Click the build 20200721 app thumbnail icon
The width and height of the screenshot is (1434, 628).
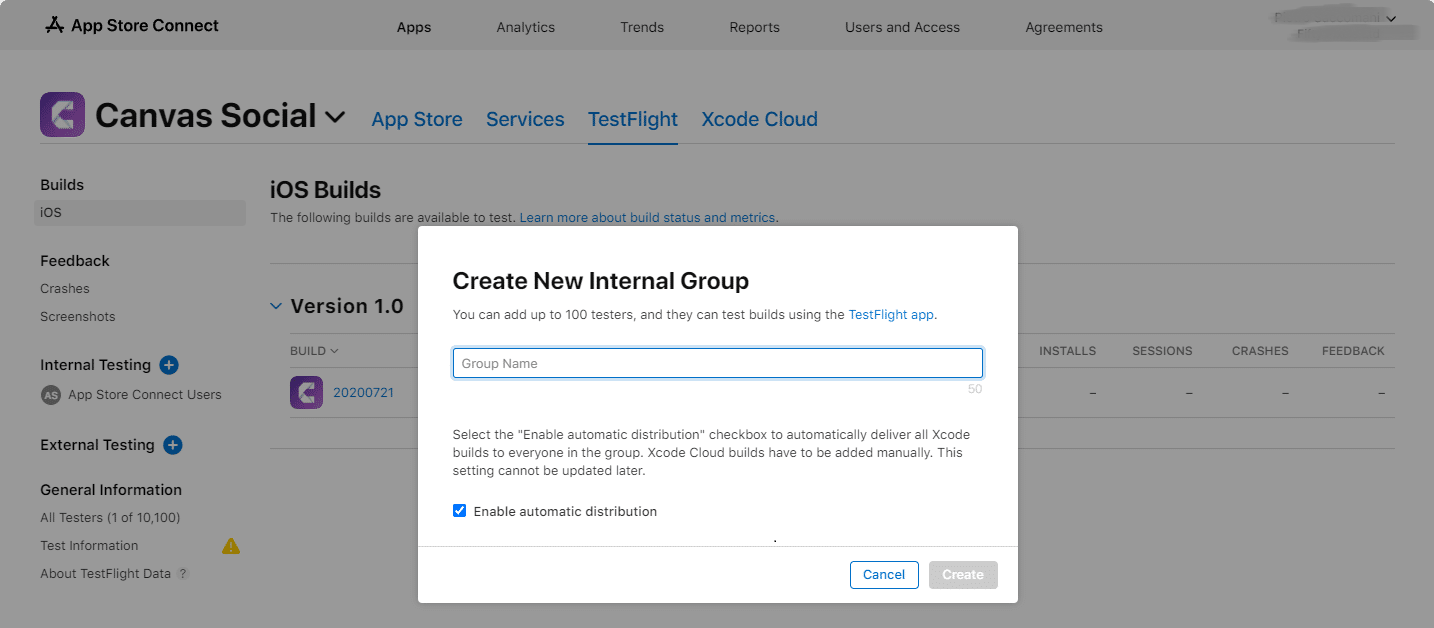pyautogui.click(x=306, y=392)
